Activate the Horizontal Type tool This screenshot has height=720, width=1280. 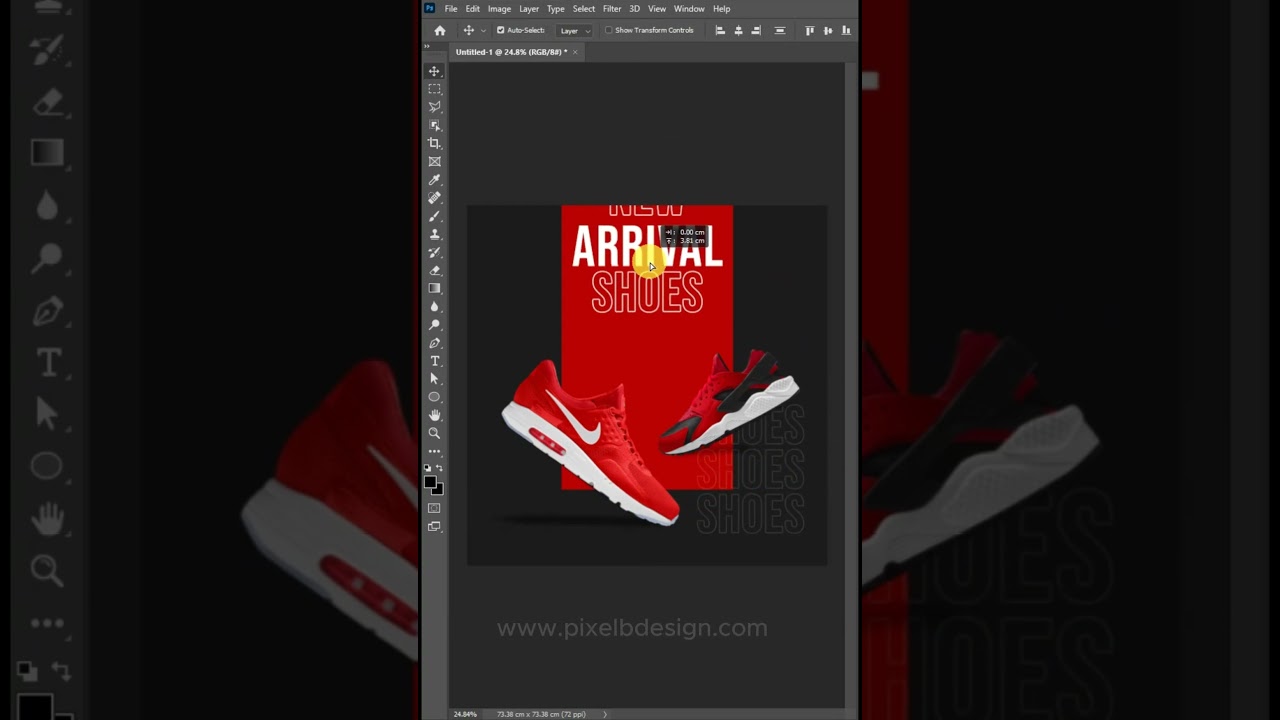point(434,361)
